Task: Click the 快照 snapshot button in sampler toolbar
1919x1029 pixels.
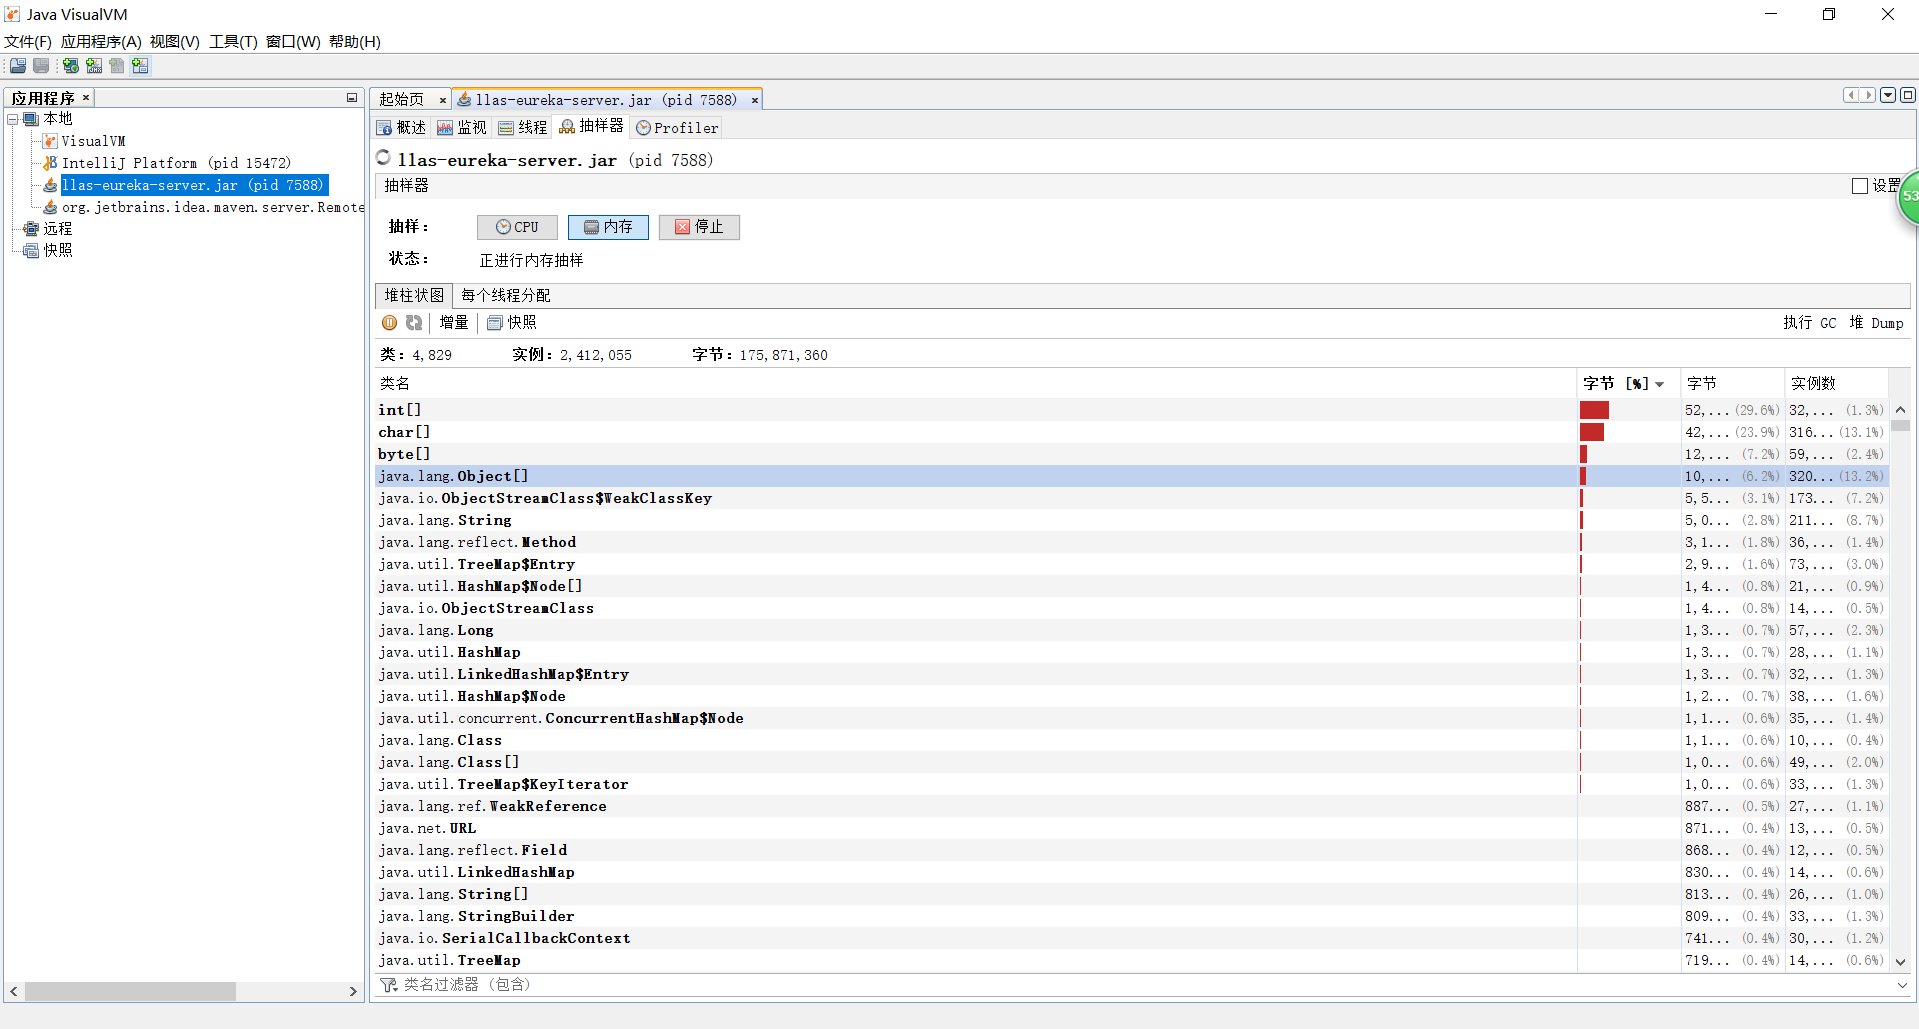Action: click(512, 323)
